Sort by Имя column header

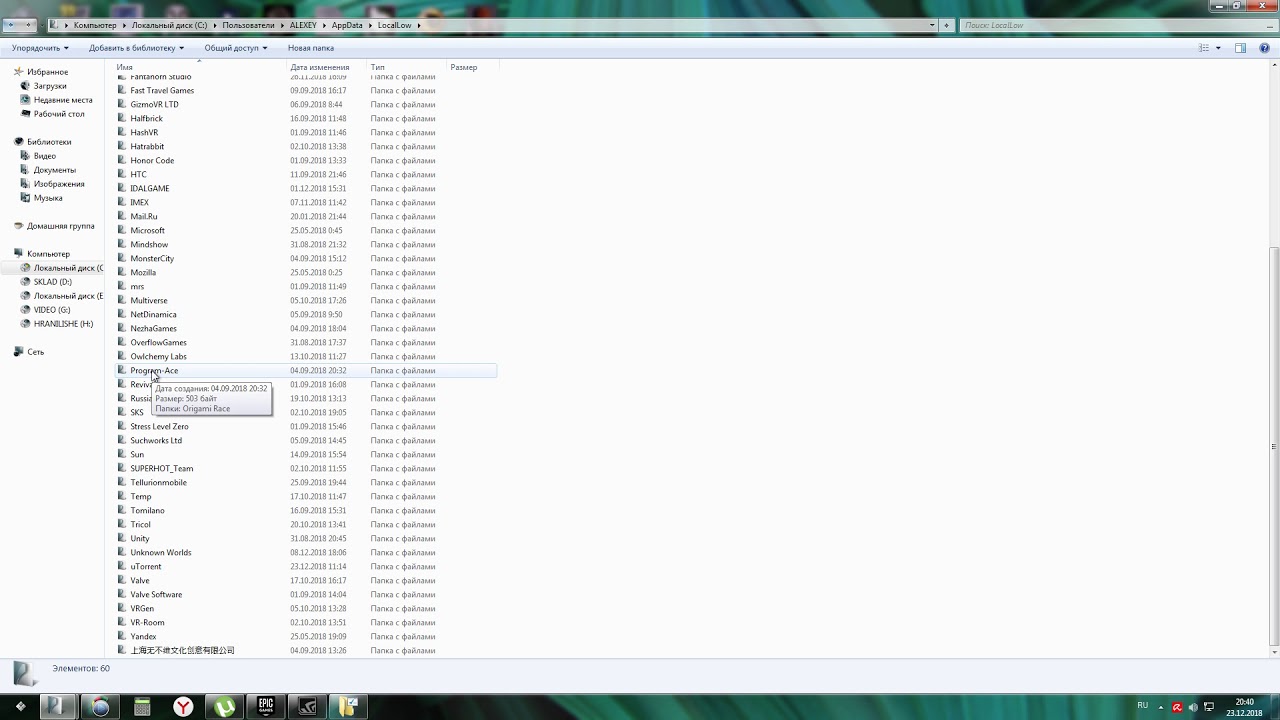(x=200, y=67)
